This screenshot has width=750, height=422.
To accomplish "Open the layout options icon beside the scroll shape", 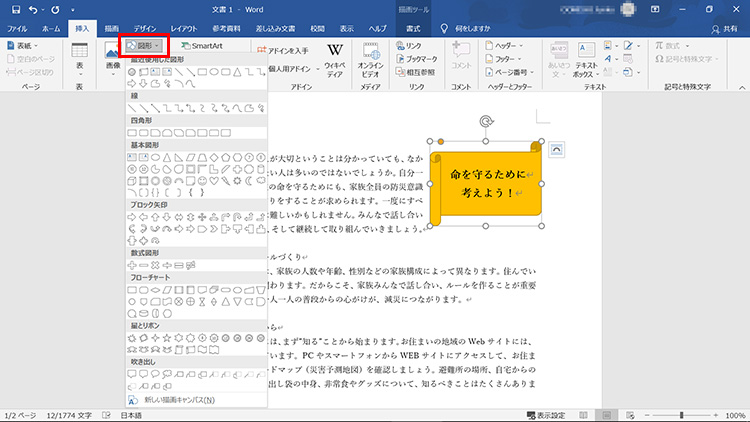I will point(557,149).
